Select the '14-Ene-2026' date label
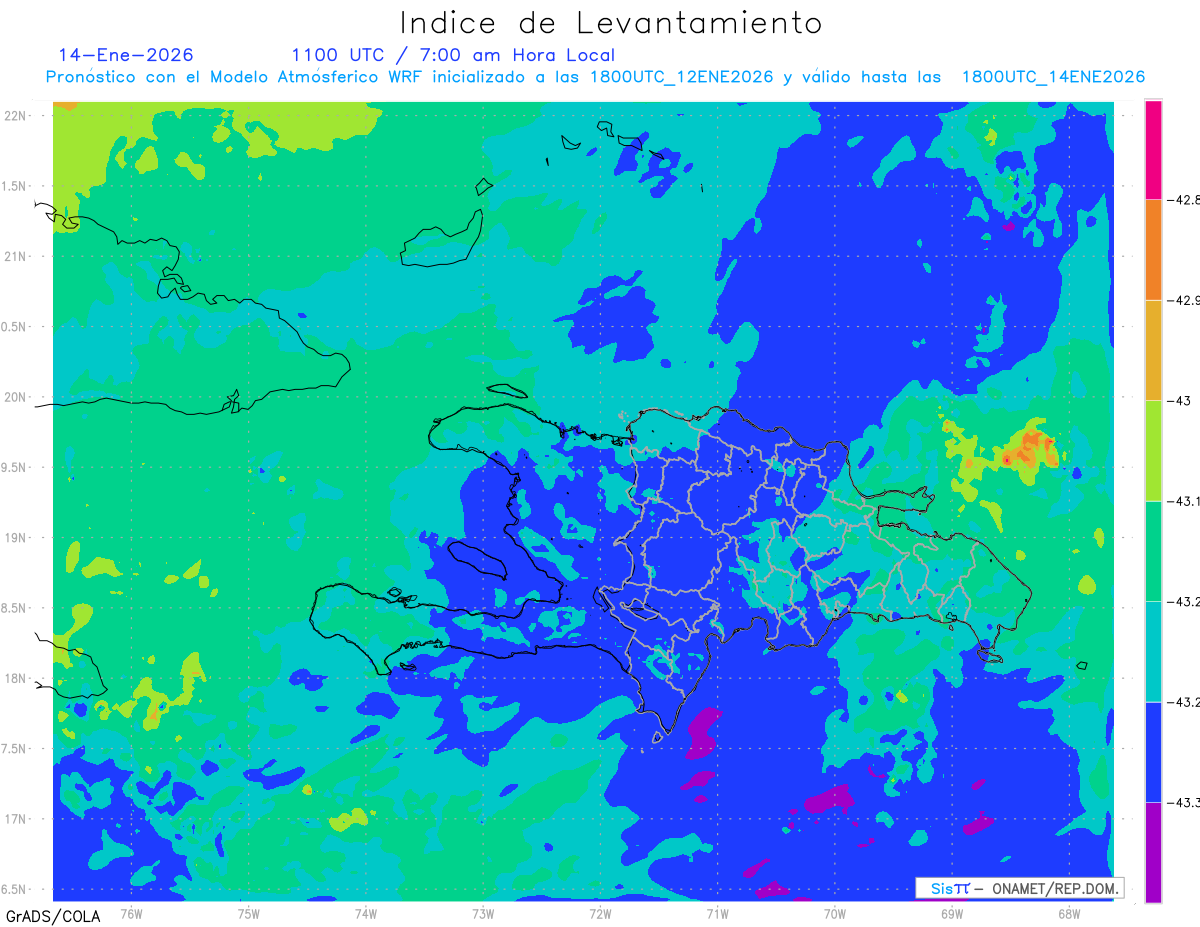Screen dimensions: 1200x927 [126, 55]
